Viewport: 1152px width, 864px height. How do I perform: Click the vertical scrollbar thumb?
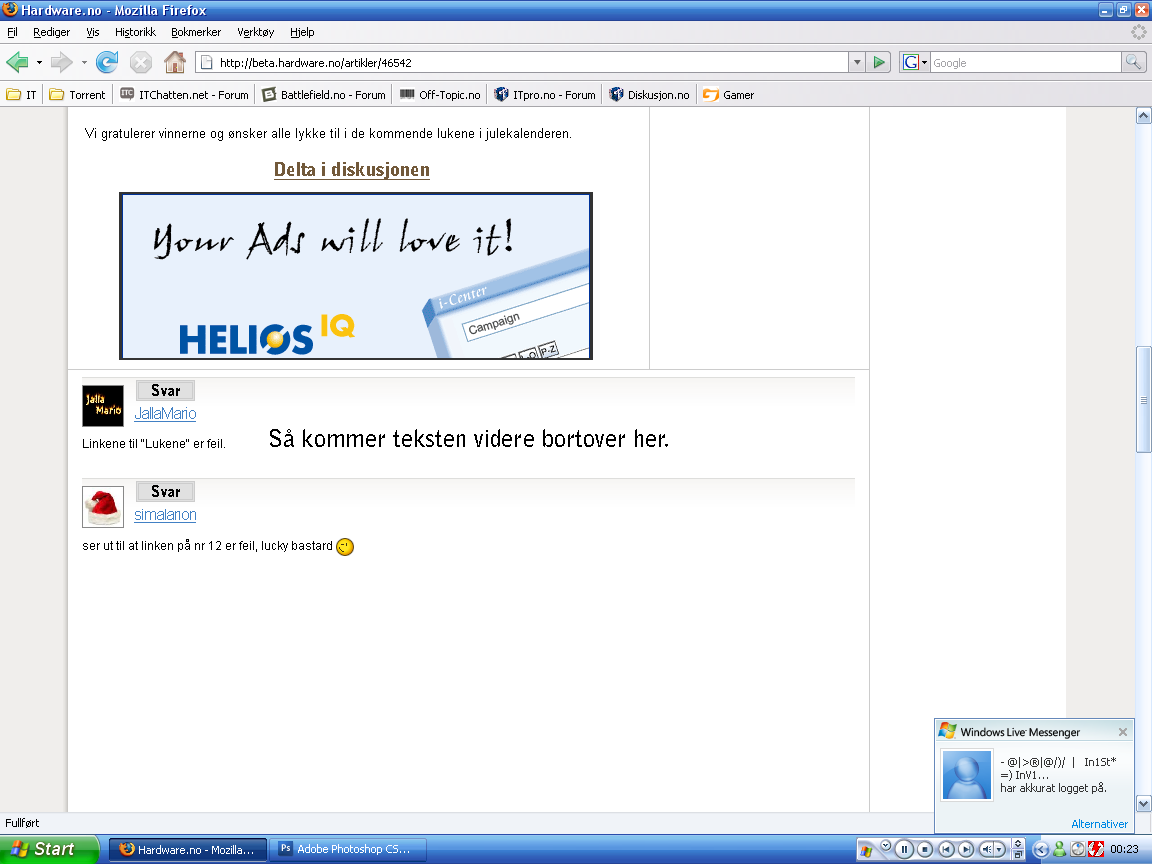pos(1143,400)
